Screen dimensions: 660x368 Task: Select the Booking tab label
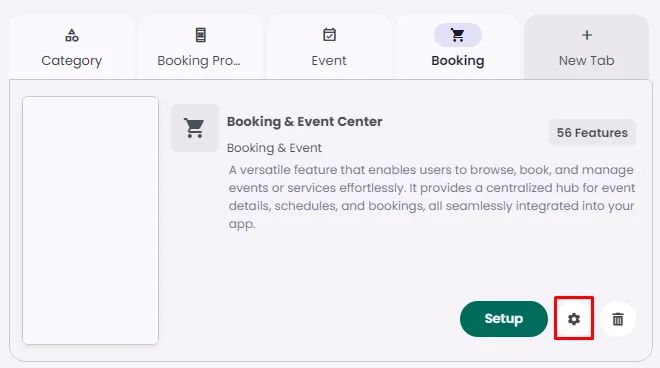coord(458,61)
